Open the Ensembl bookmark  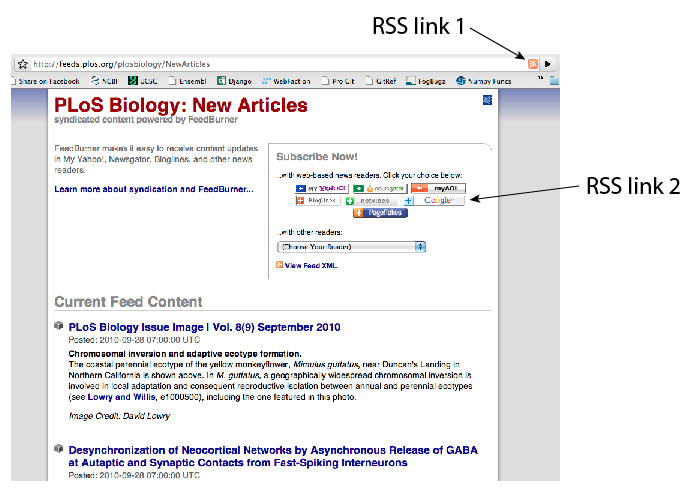[x=187, y=81]
